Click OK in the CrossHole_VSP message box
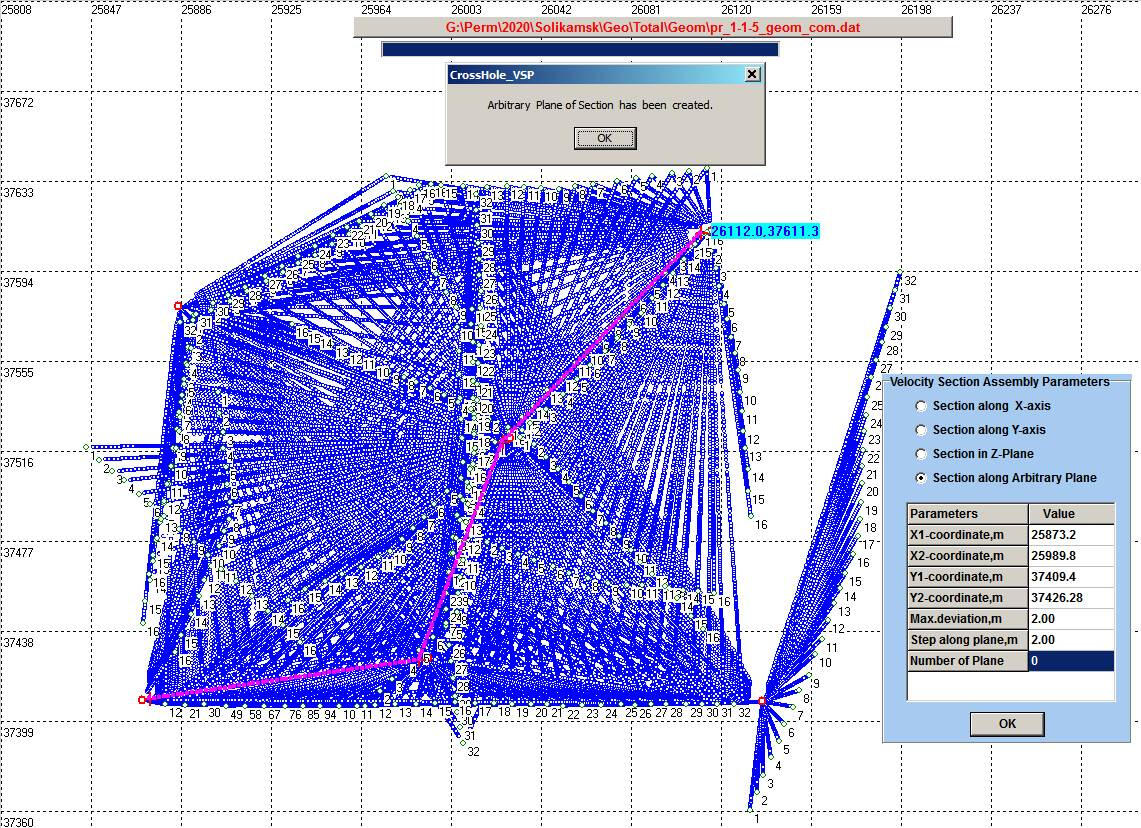 point(604,138)
